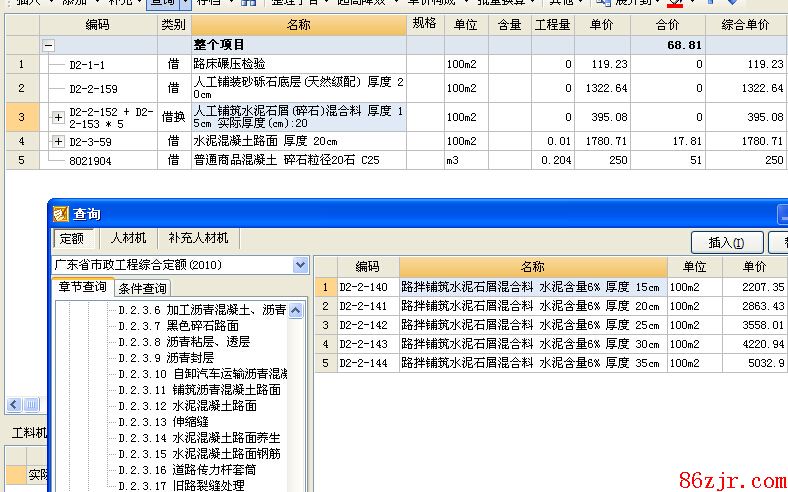The width and height of the screenshot is (788, 492).
Task: Select D.2.3.9 沥青封层 tree node
Action: point(190,358)
